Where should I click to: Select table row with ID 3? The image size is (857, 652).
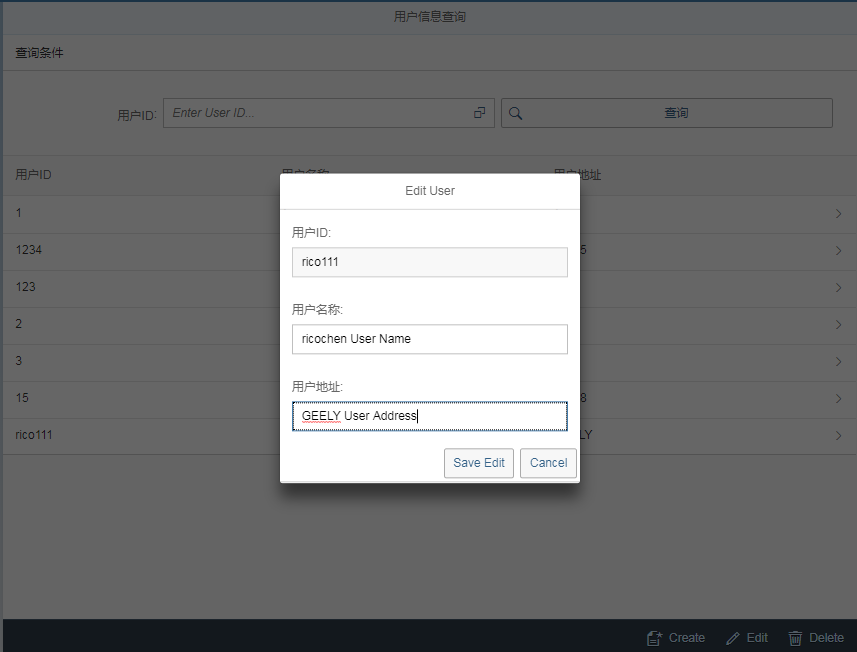point(430,362)
